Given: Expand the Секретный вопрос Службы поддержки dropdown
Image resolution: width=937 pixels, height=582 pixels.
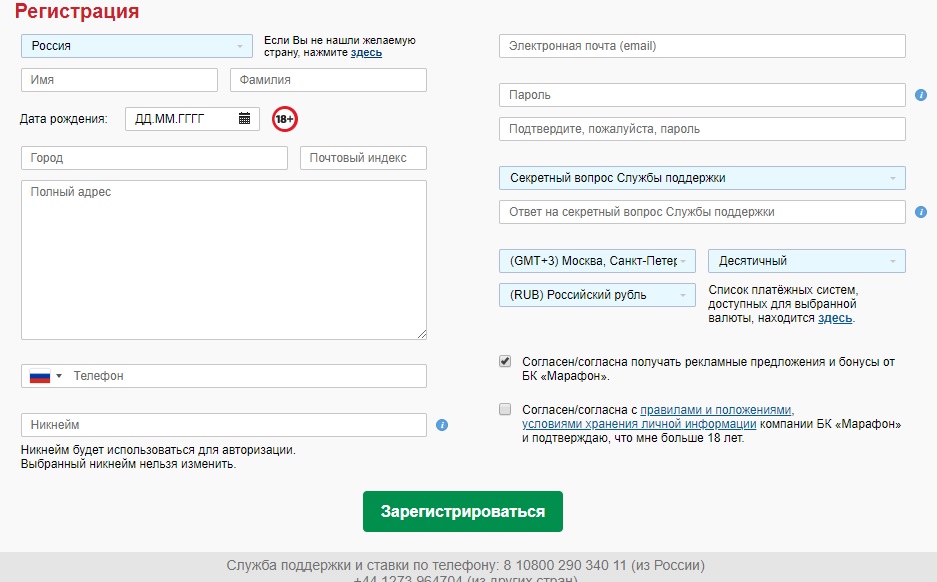Looking at the screenshot, I should [x=702, y=178].
